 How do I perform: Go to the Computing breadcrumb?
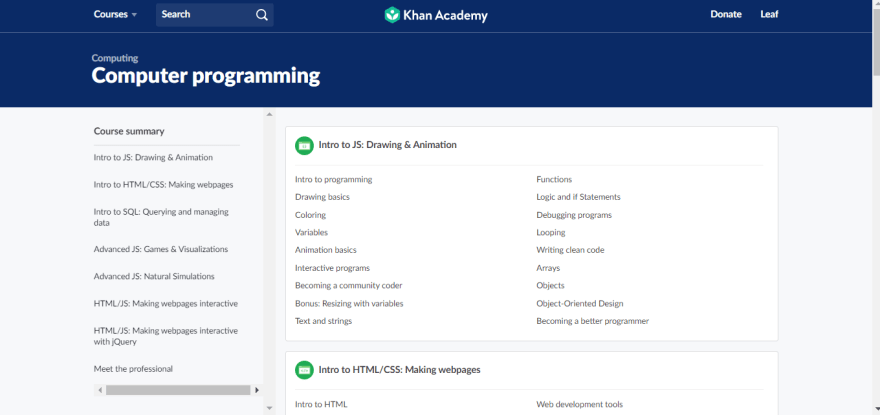(x=114, y=58)
